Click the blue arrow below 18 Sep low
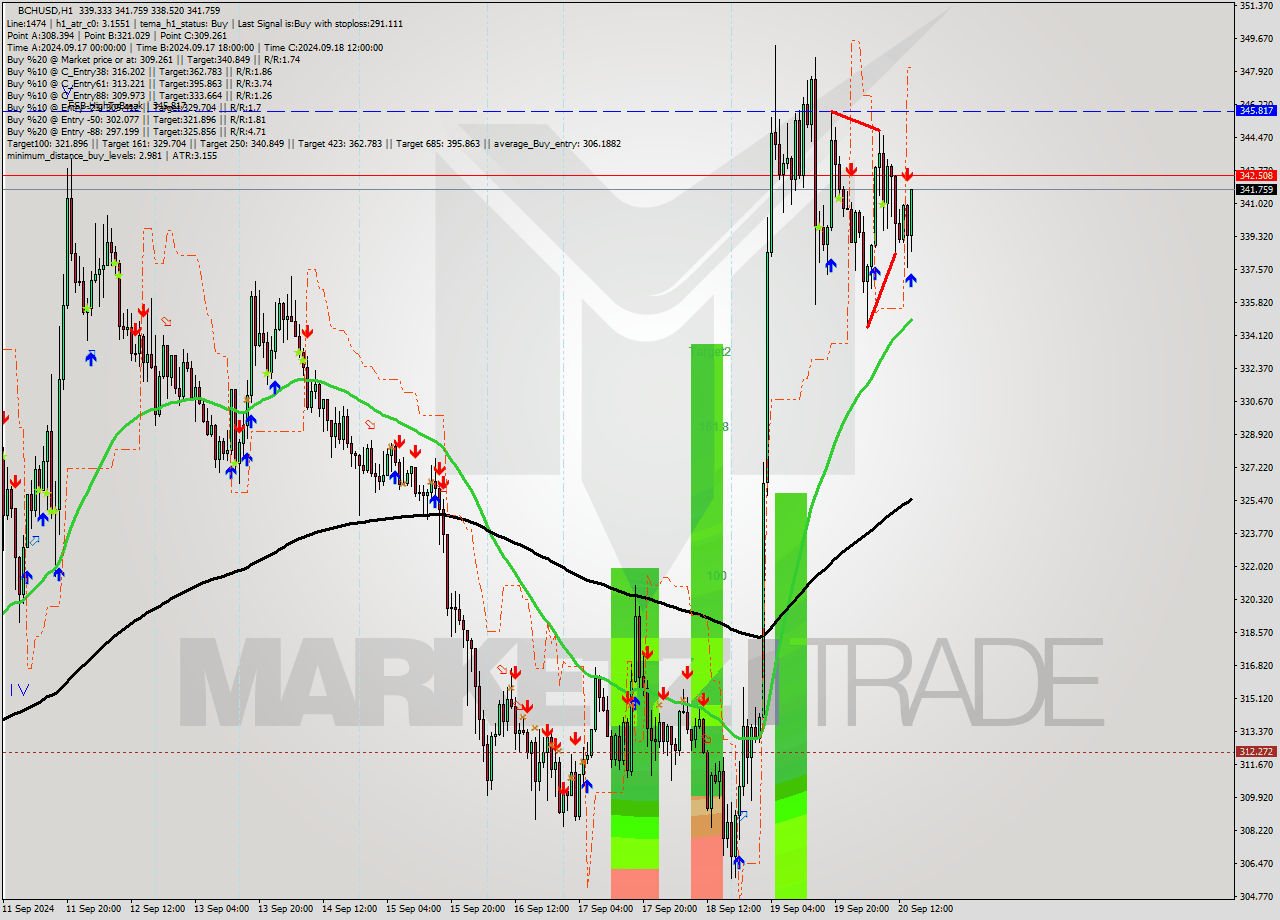Viewport: 1280px width, 920px height. click(738, 861)
